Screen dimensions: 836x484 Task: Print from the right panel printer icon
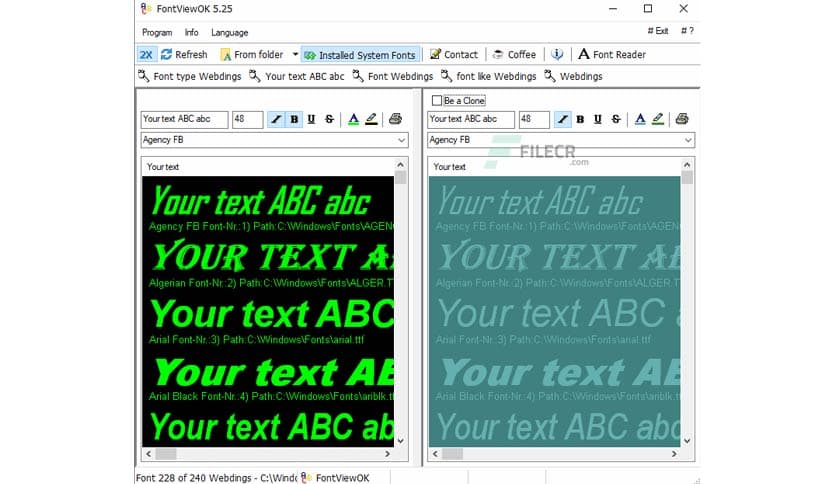[682, 119]
